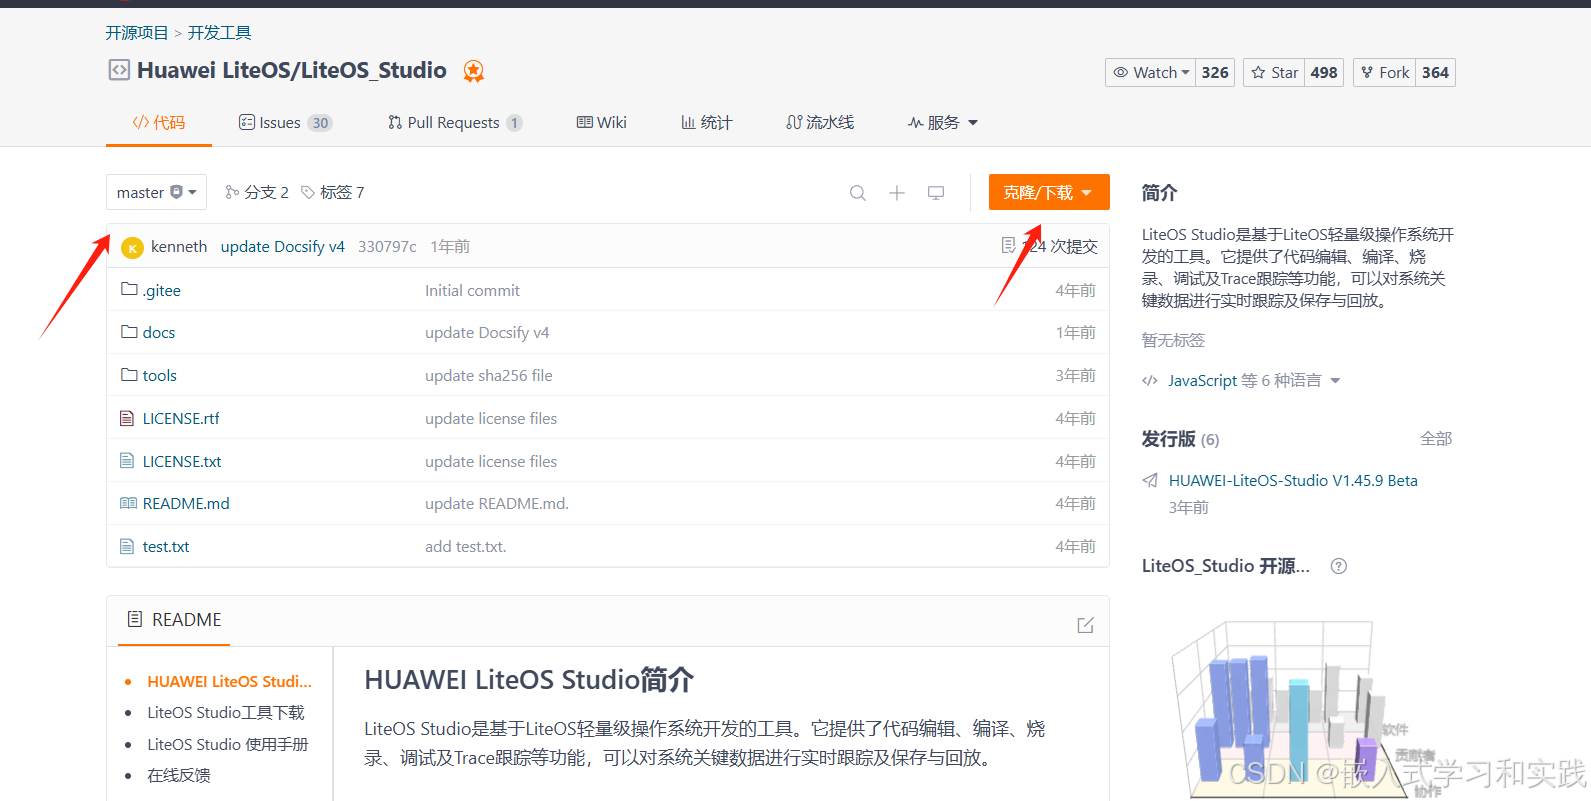View 分支 2 branches link
This screenshot has width=1591, height=801.
[257, 192]
